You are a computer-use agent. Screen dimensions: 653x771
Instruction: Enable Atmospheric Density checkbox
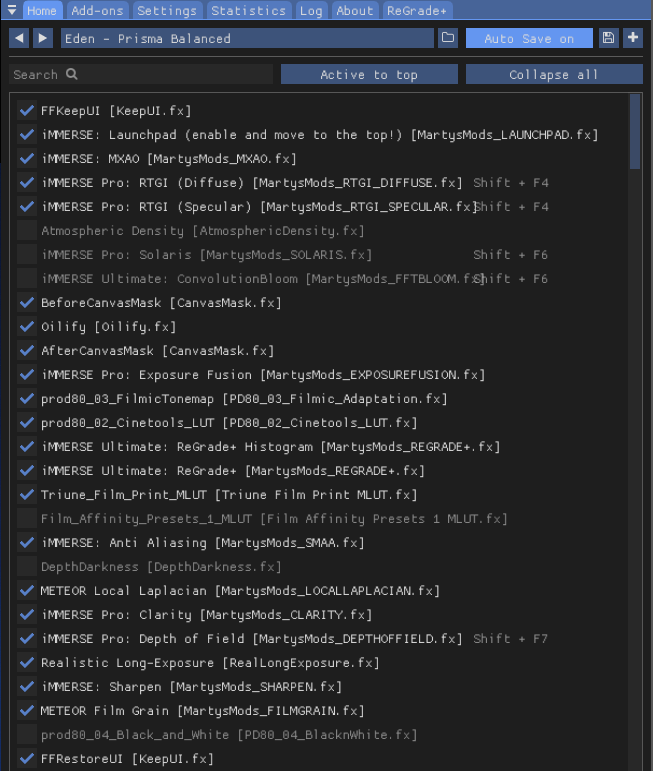click(27, 231)
